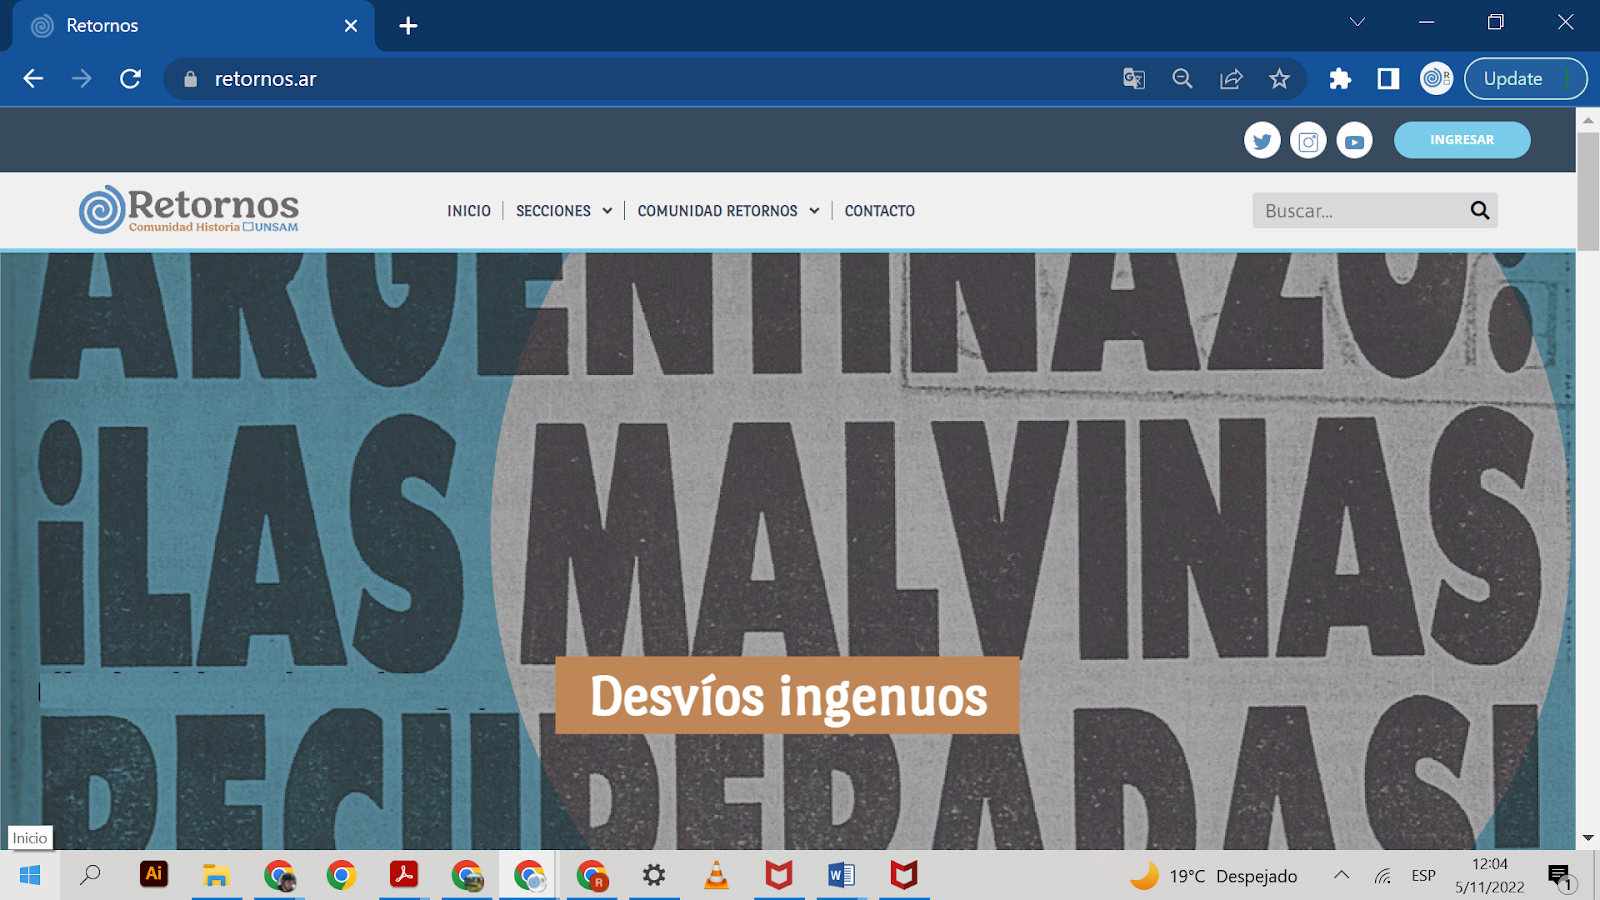
Task: Click the page vertical scrollbar thumb
Action: tap(1588, 190)
